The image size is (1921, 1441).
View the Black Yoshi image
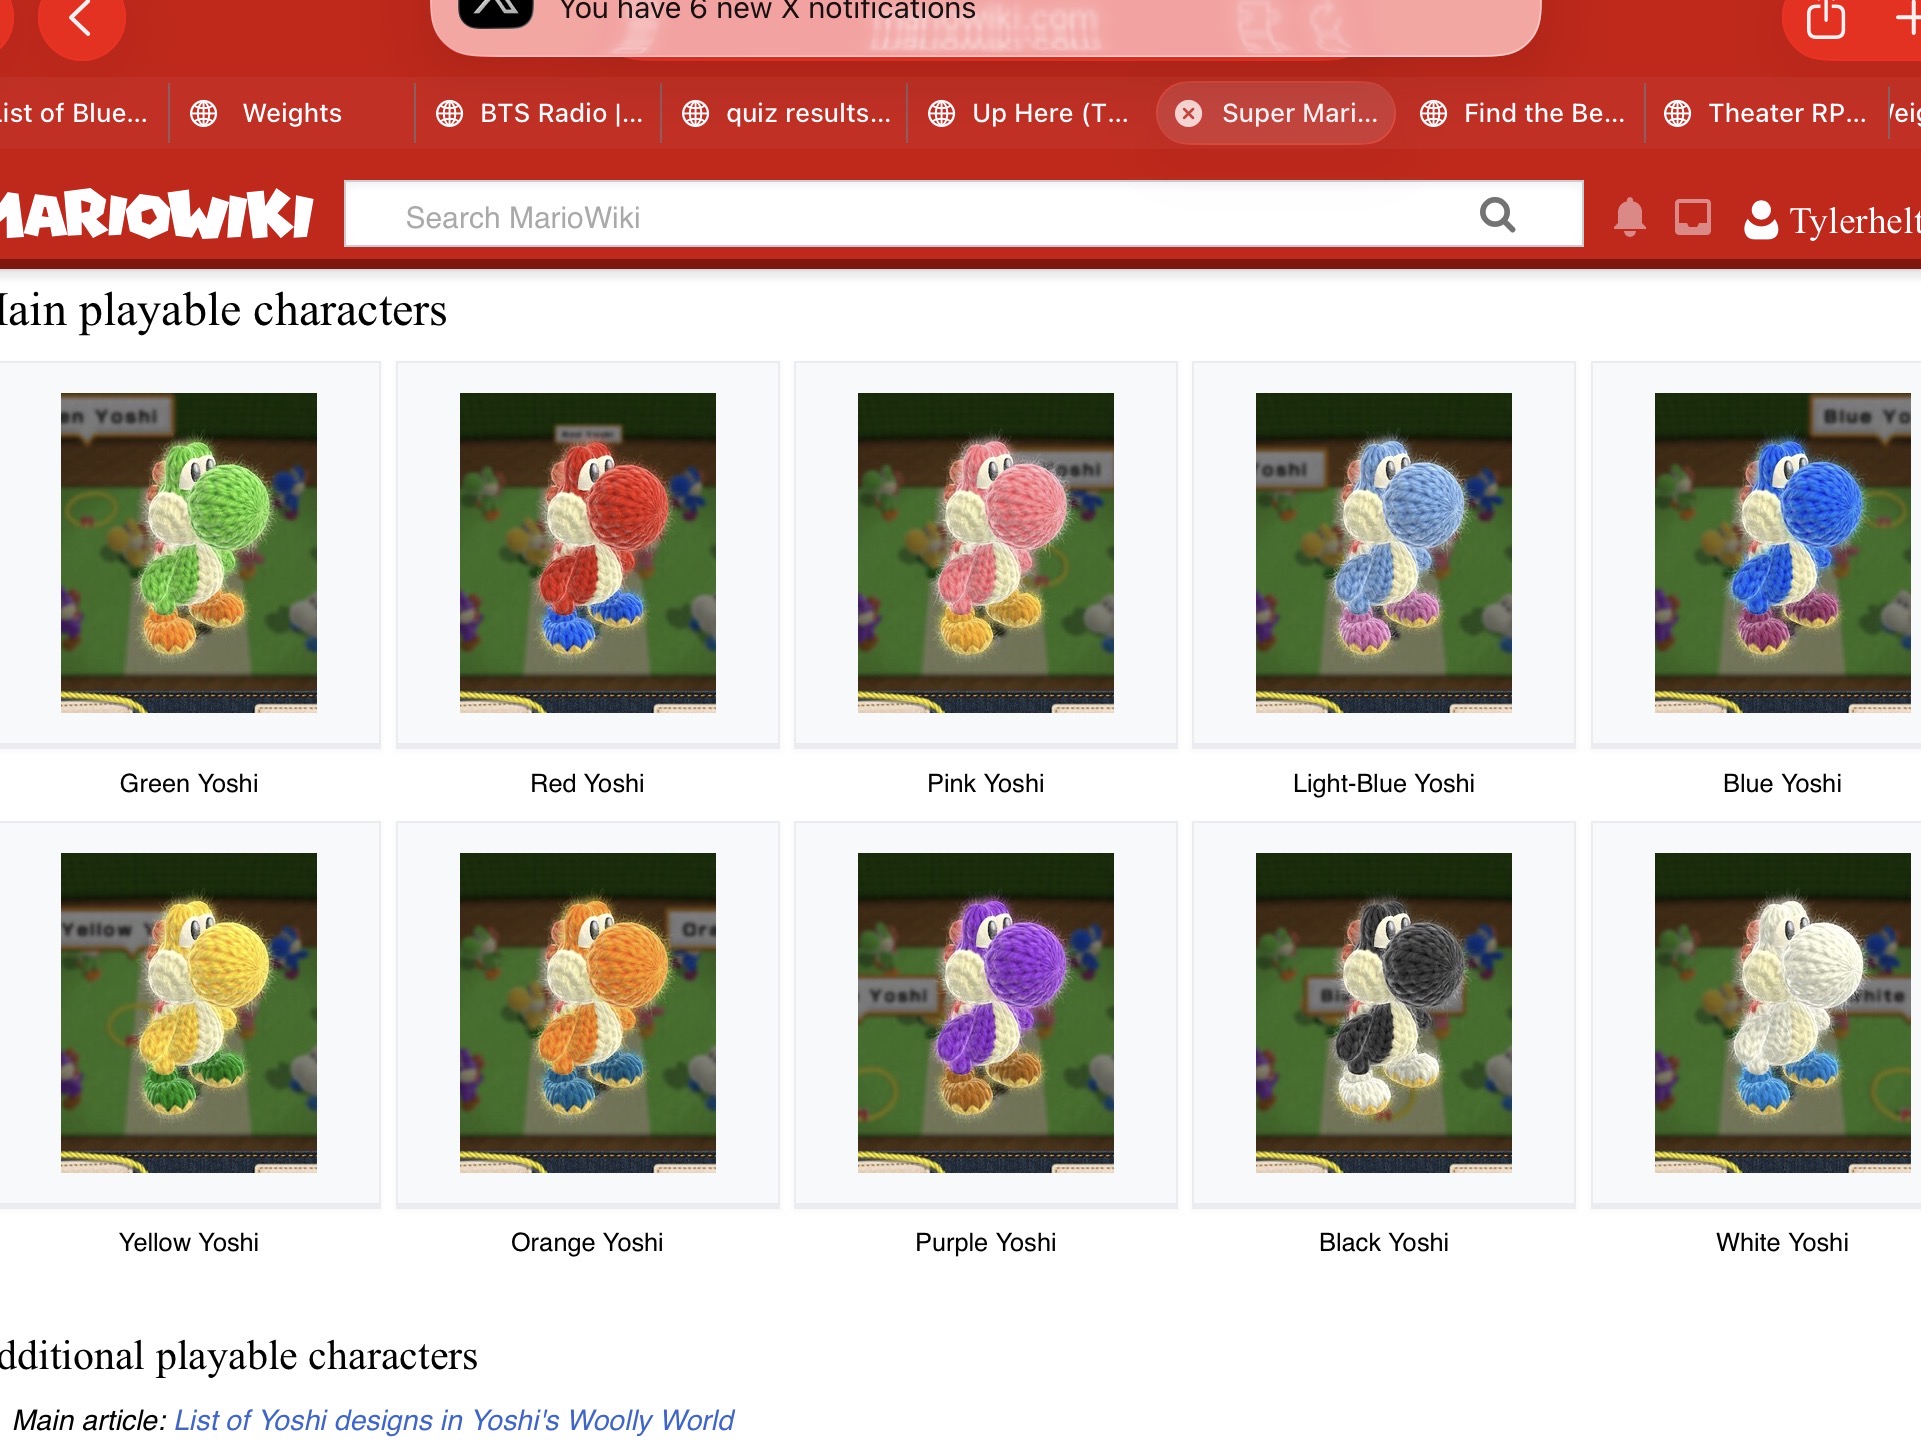[1383, 1012]
